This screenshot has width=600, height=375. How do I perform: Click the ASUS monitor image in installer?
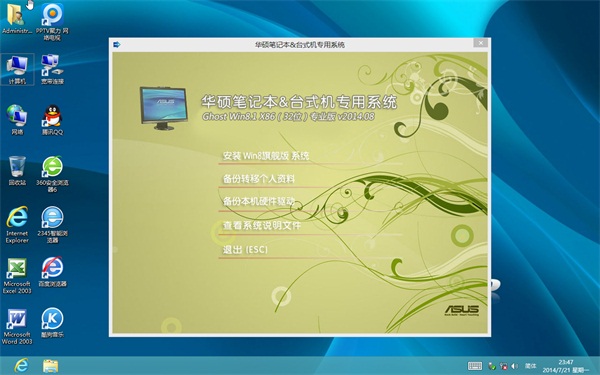164,108
